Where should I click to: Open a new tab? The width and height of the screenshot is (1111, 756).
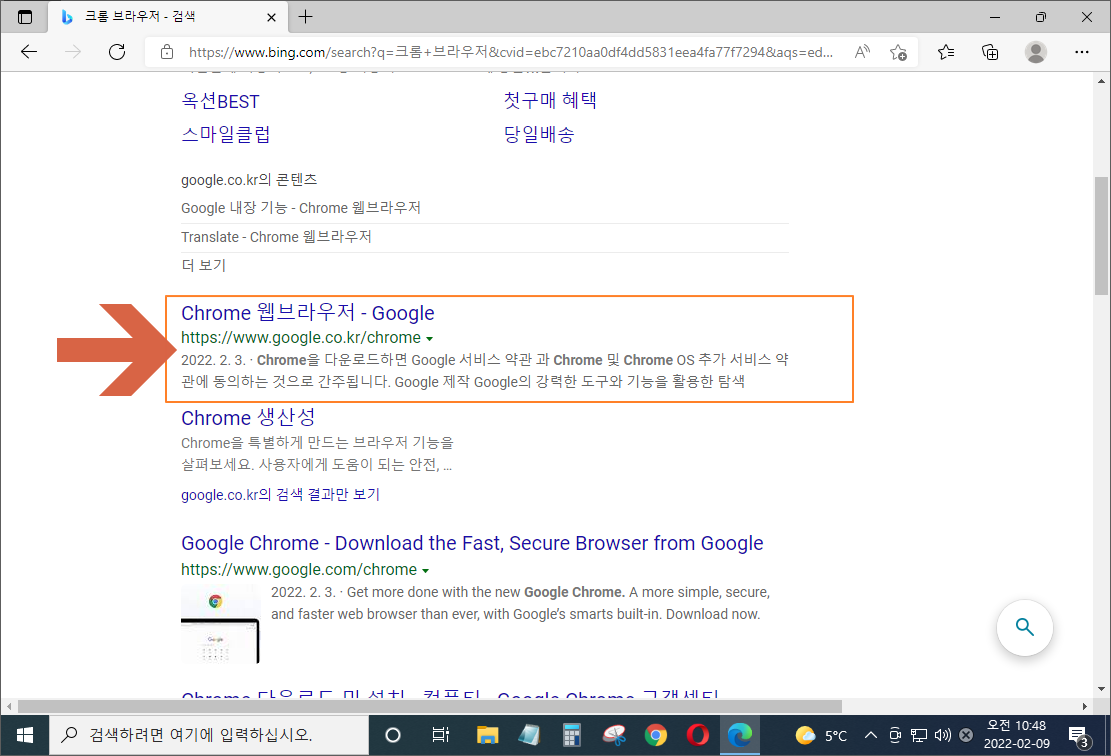coord(305,16)
